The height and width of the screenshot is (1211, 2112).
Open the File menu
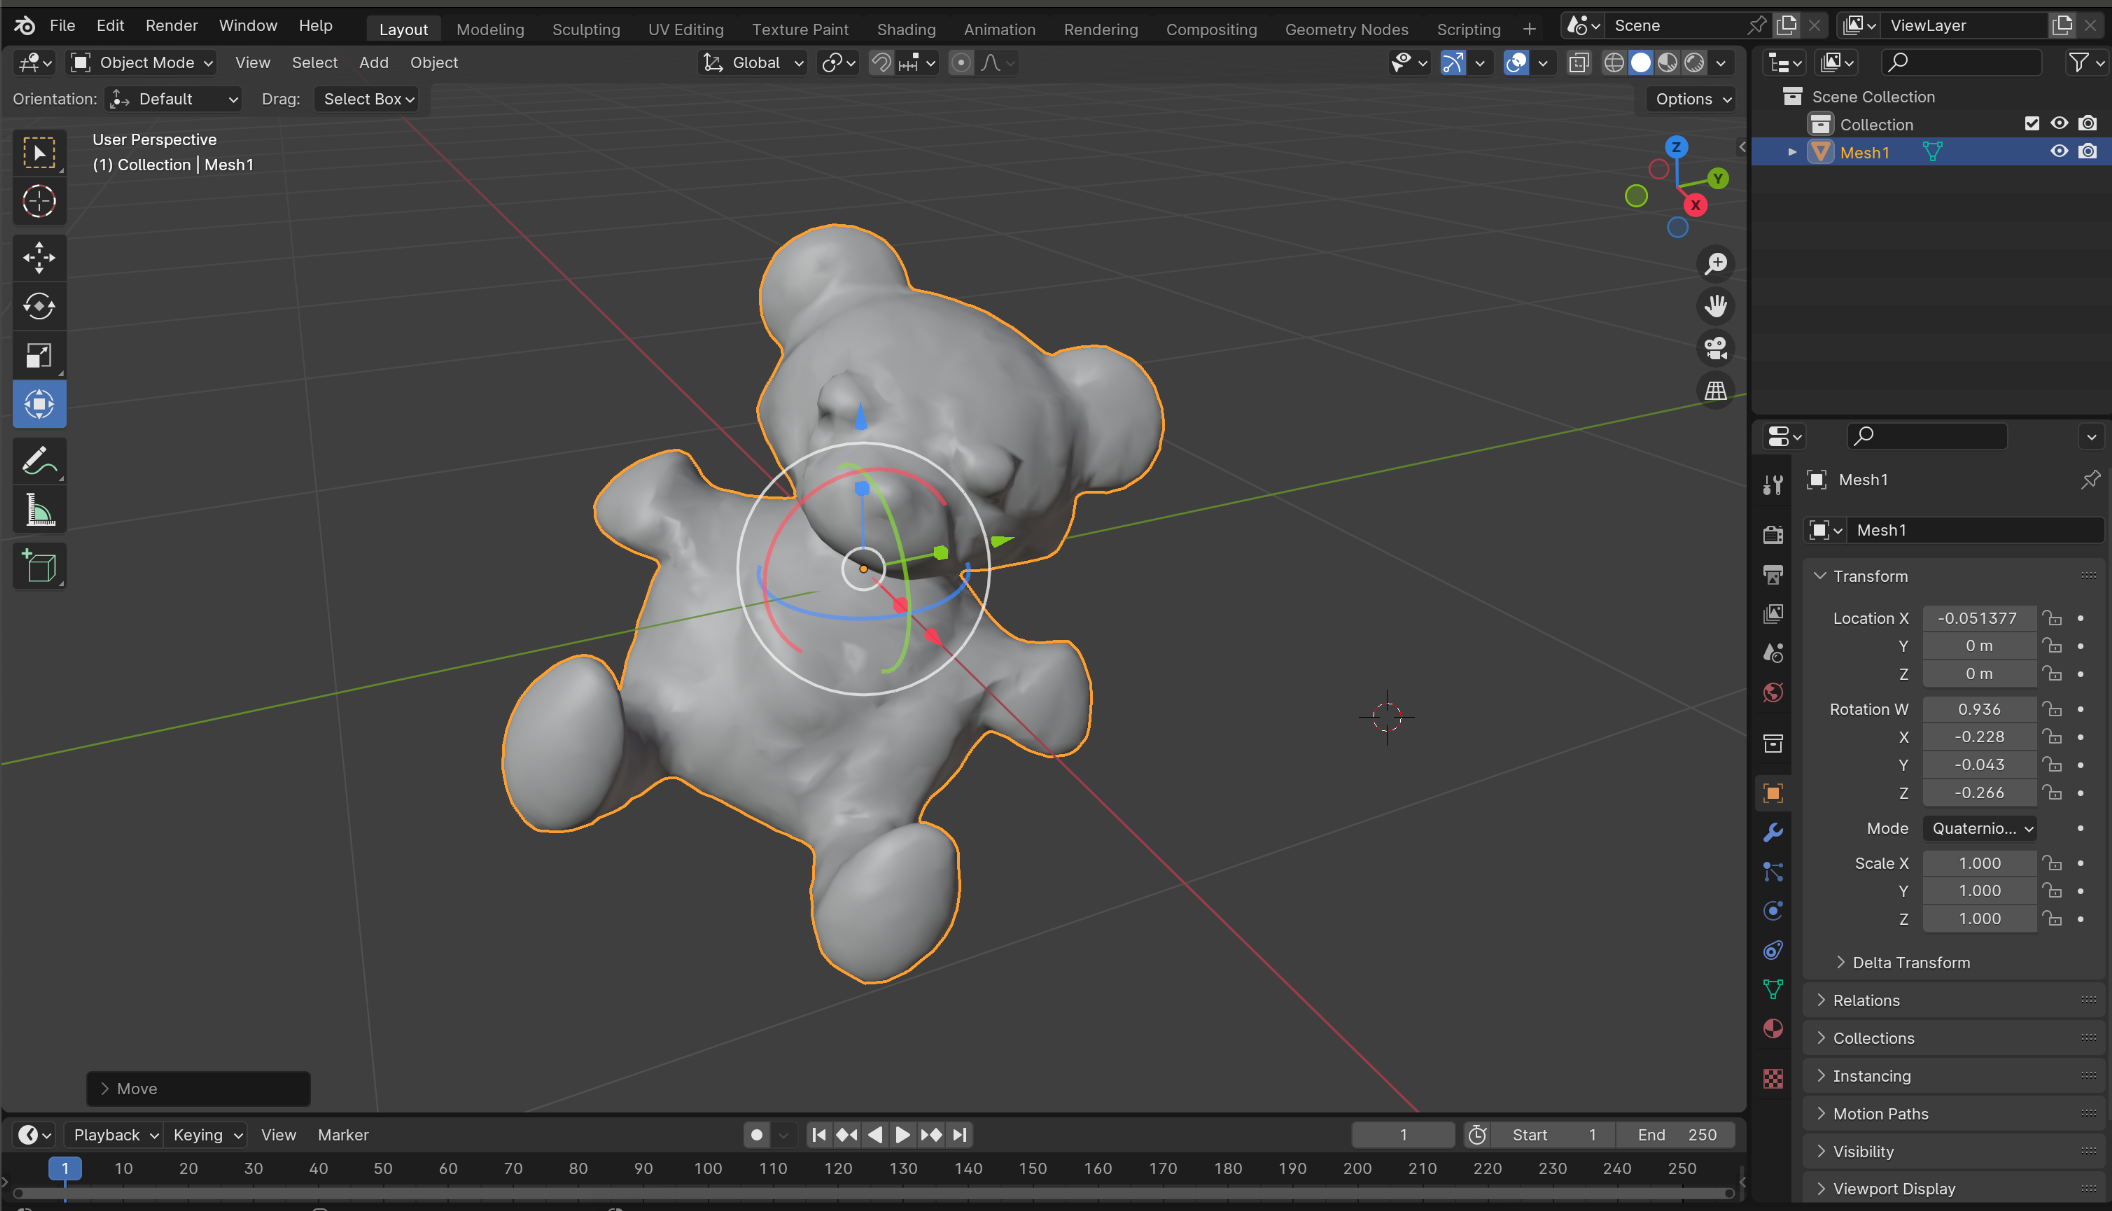(x=62, y=26)
